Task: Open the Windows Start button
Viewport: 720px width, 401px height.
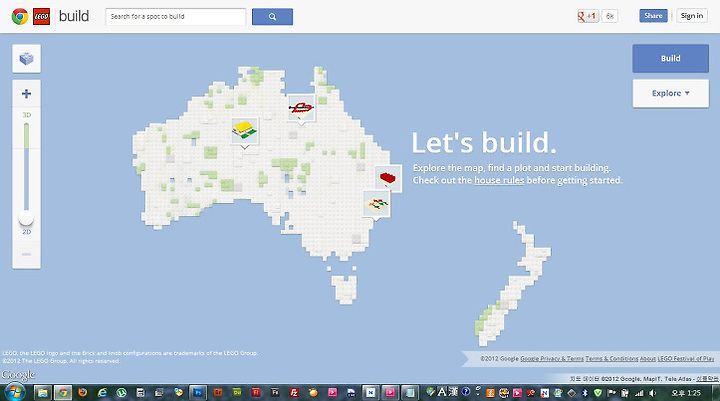Action: (x=15, y=392)
